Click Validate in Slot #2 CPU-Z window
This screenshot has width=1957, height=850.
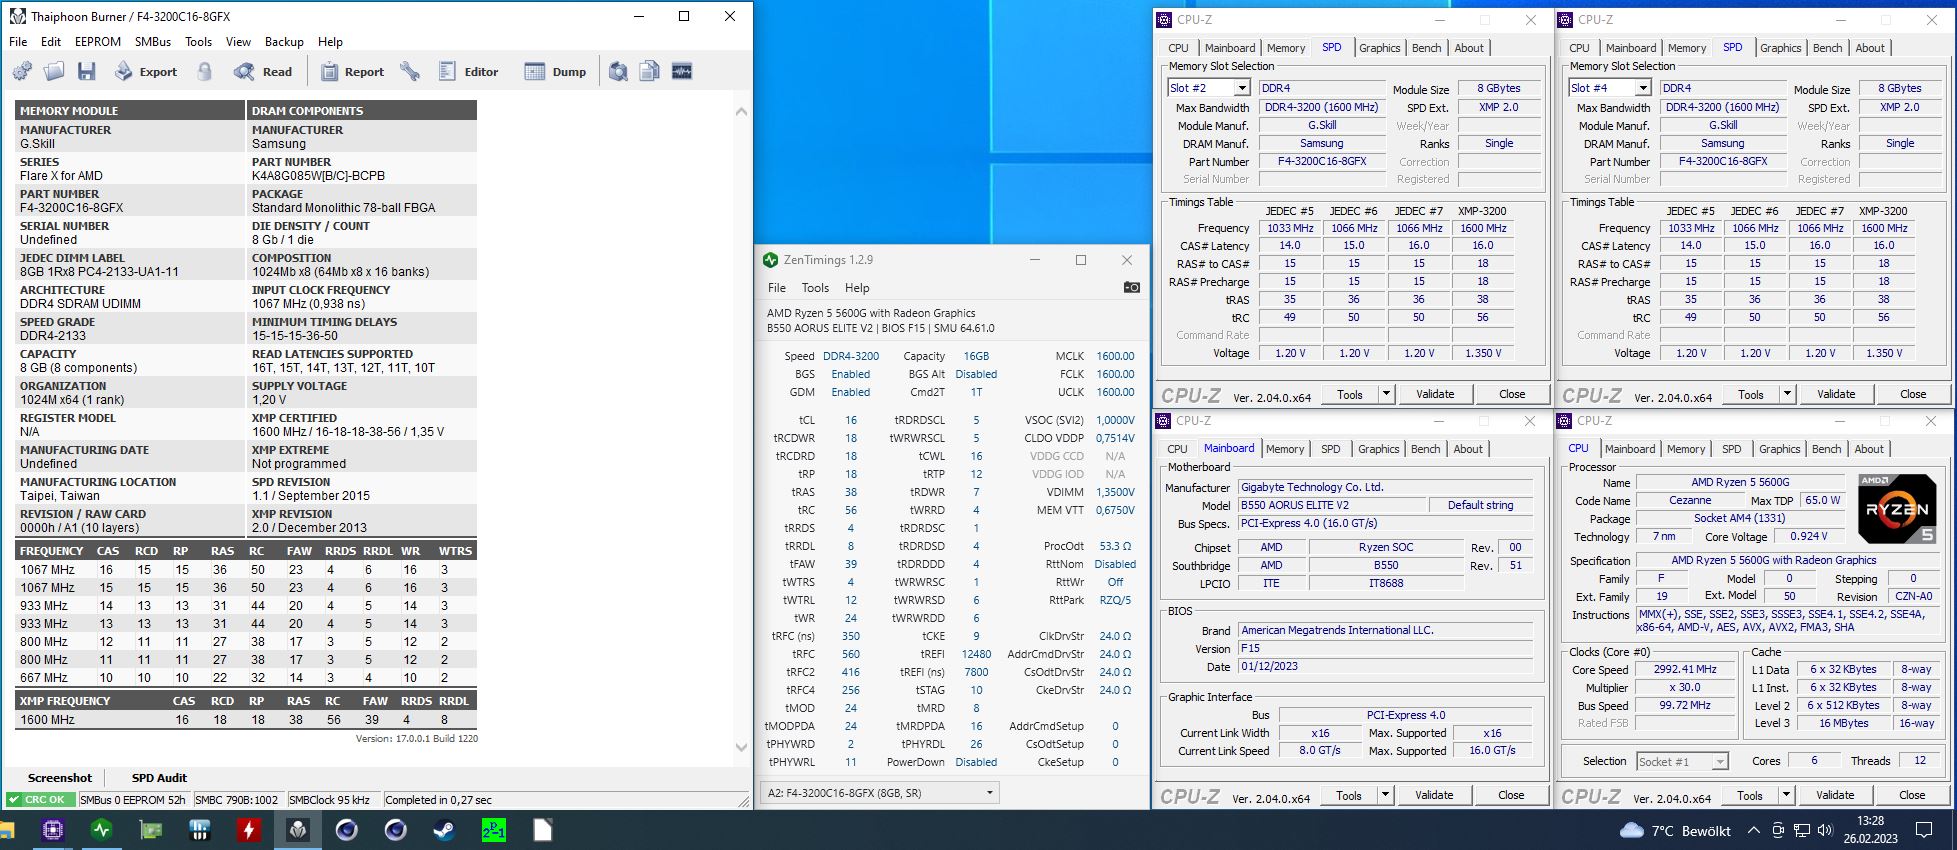[1435, 394]
